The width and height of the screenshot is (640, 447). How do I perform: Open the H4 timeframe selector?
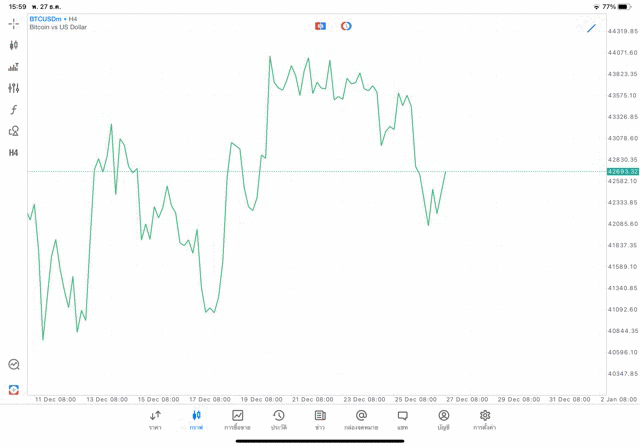tap(14, 153)
